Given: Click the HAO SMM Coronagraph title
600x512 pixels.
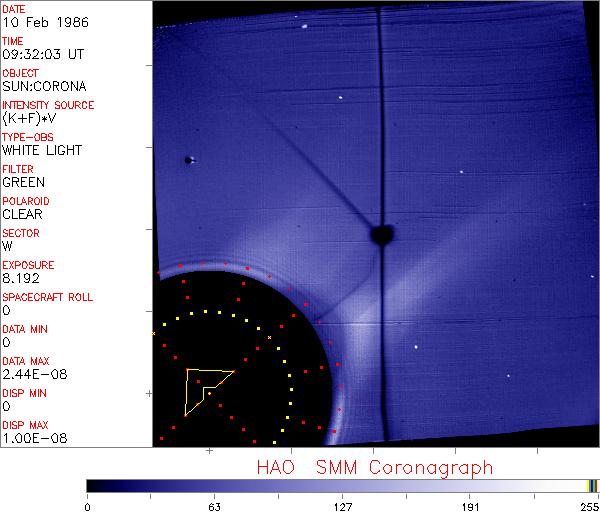Looking at the screenshot, I should [x=375, y=468].
